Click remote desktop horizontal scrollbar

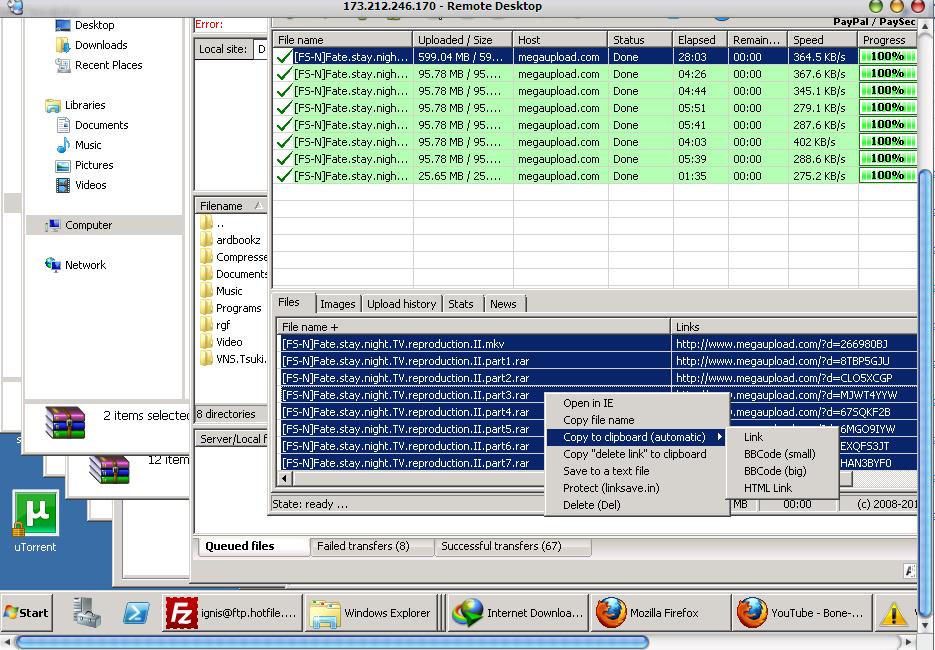click(x=332, y=642)
